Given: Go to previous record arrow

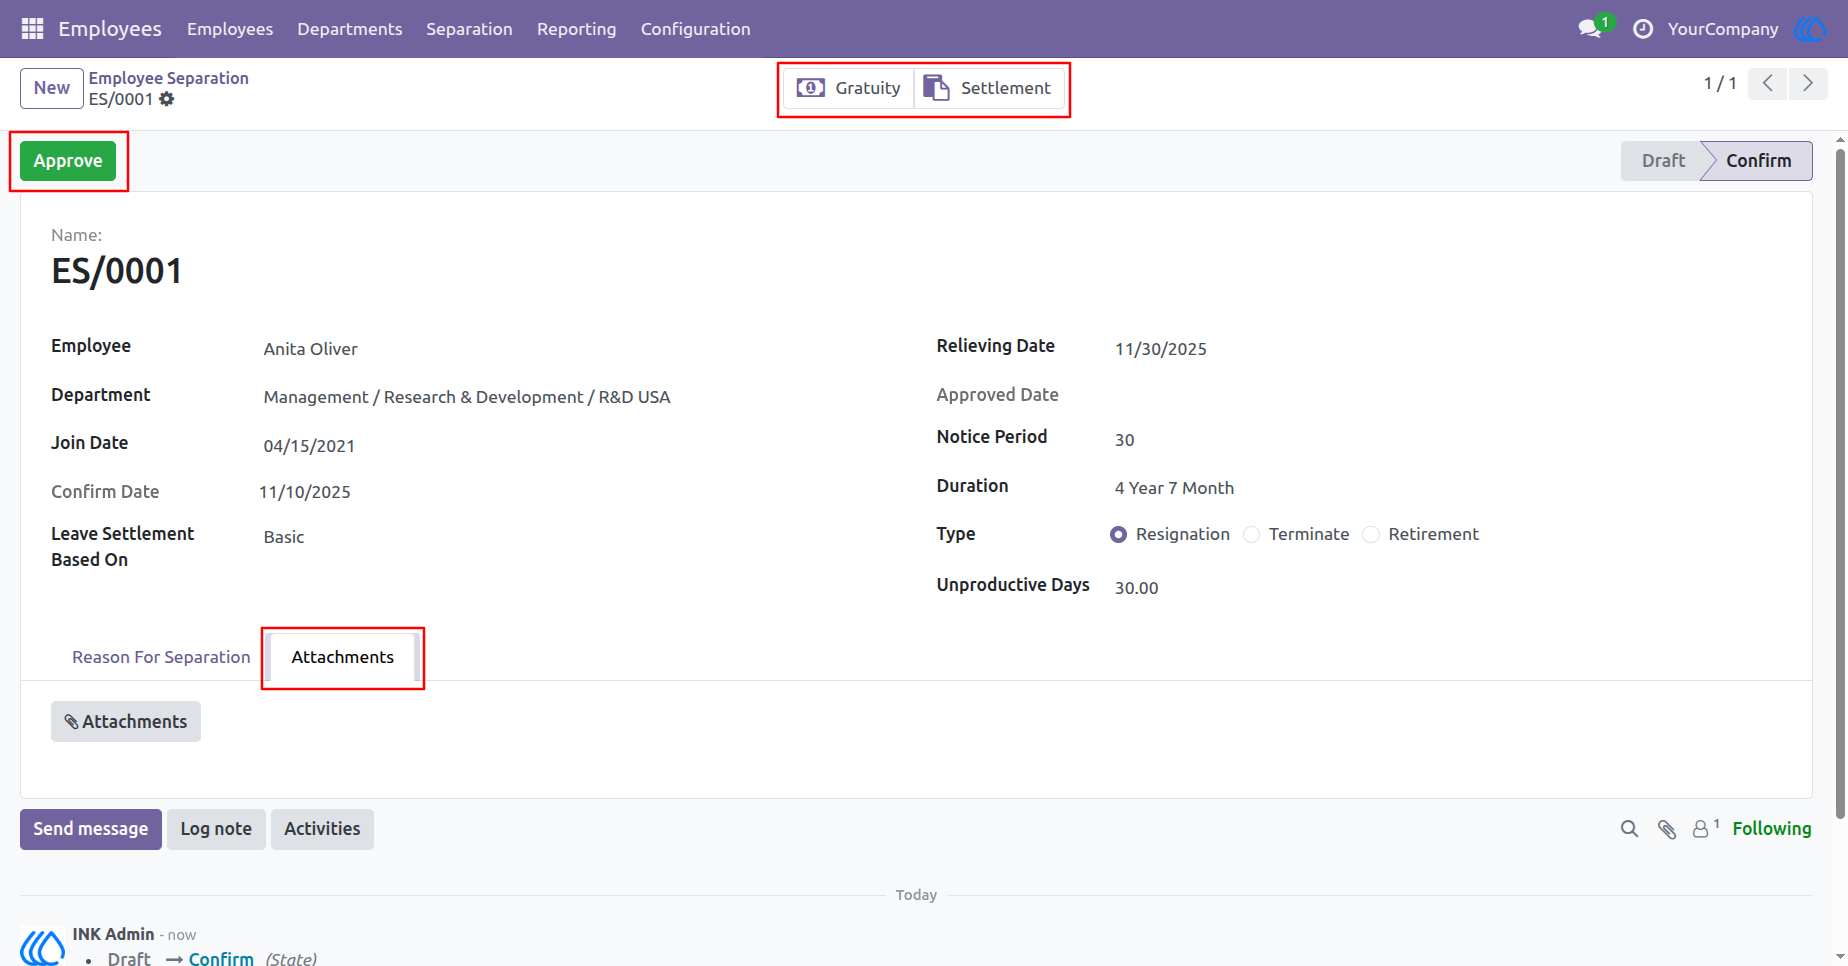Looking at the screenshot, I should (1768, 84).
